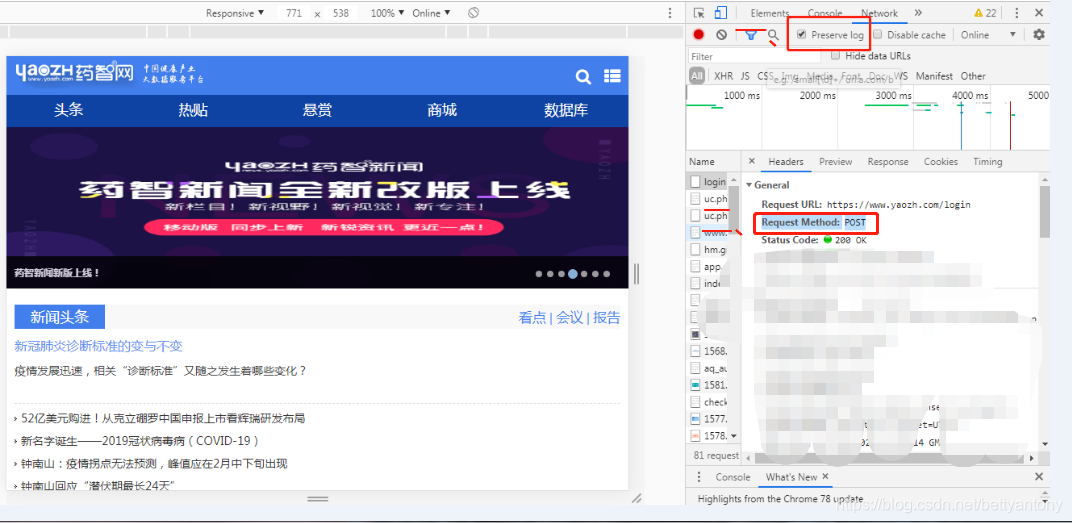Check the Hide data URLs checkbox
The height and width of the screenshot is (523, 1072).
[835, 55]
